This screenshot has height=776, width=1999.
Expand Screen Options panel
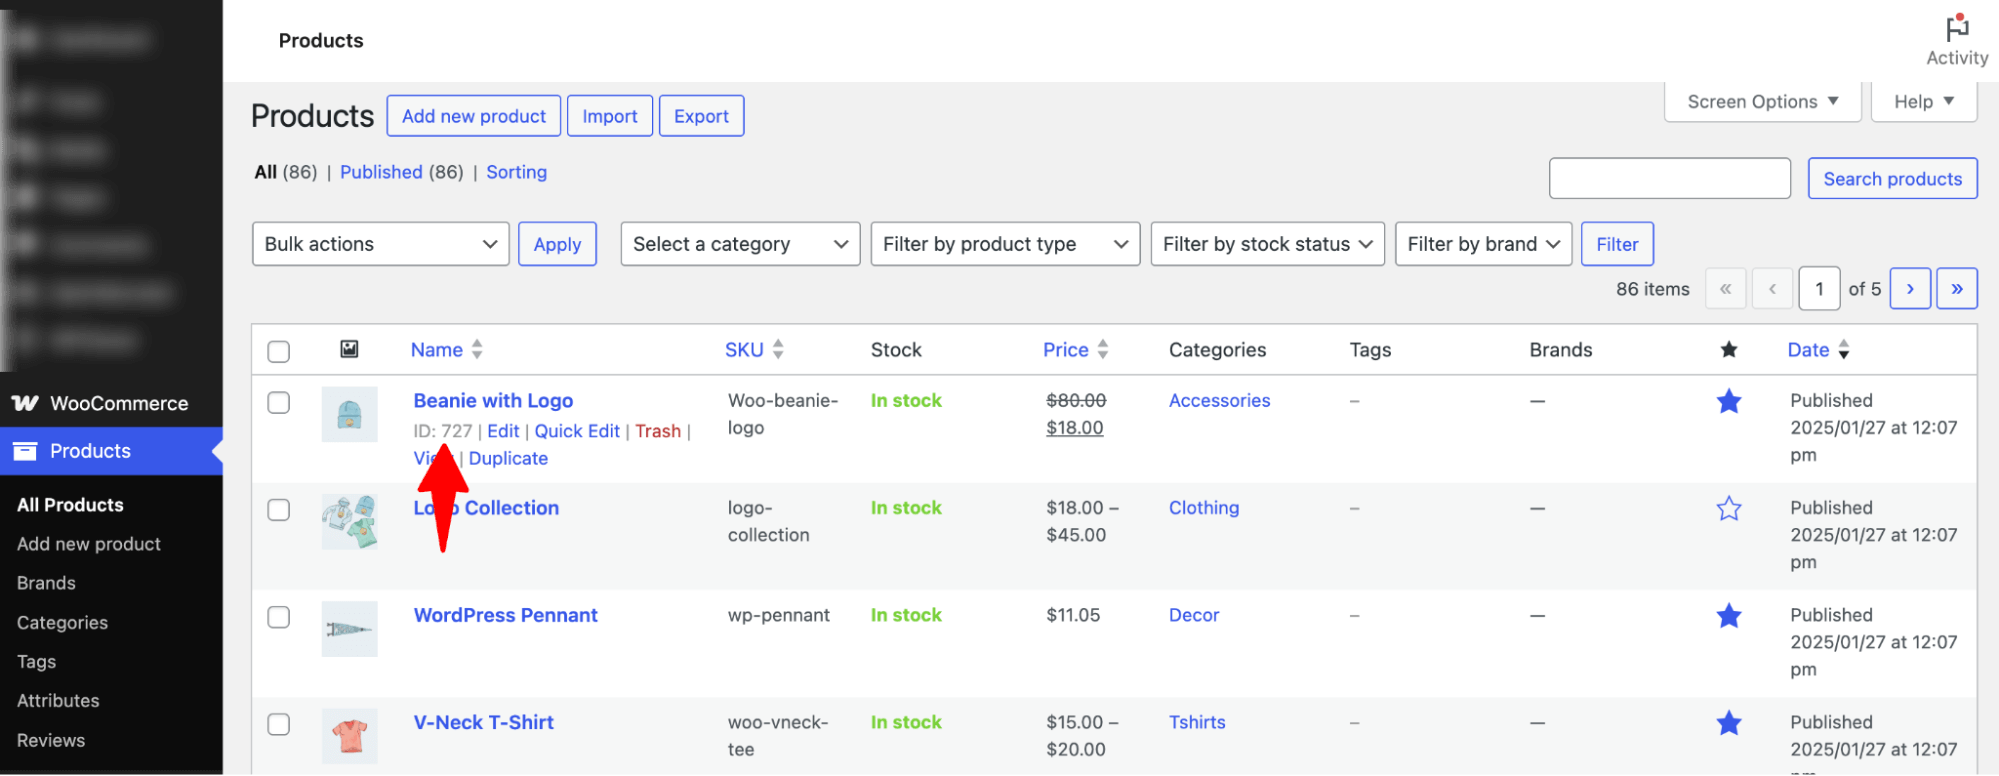click(1762, 102)
